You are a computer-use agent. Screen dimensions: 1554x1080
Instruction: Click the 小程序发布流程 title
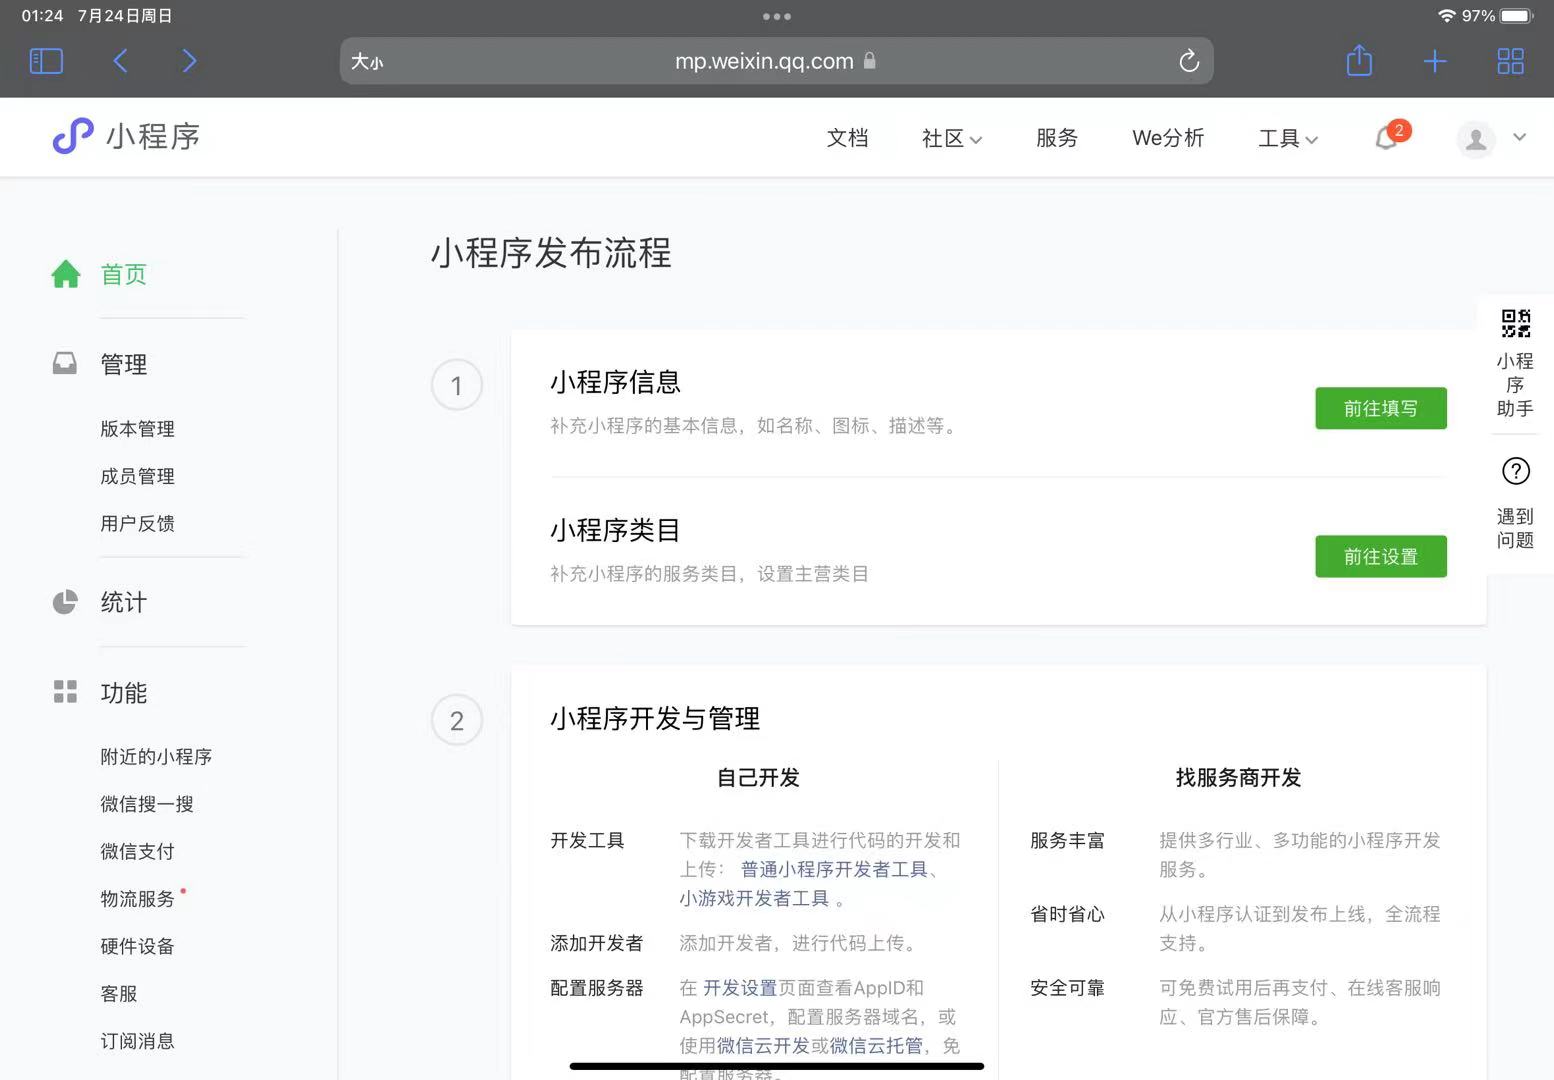tap(551, 253)
